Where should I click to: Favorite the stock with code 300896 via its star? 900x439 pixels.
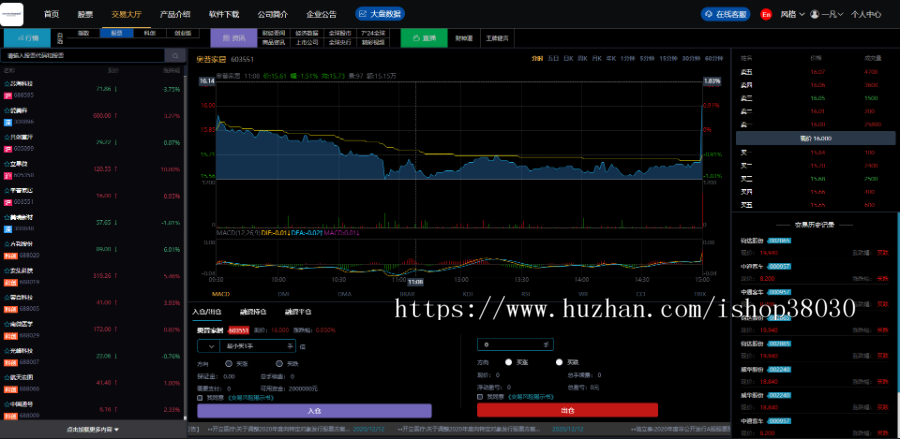pos(7,110)
